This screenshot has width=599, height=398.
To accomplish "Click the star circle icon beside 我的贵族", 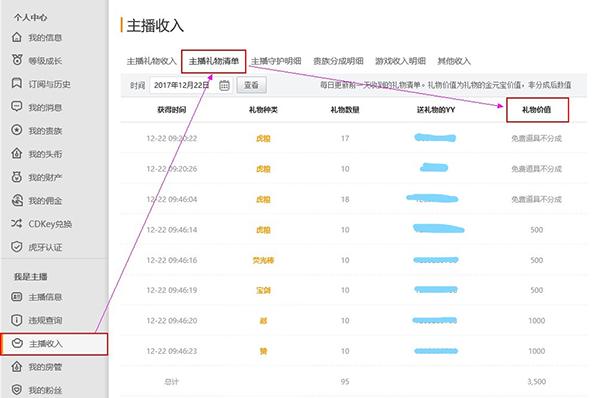I will [16, 130].
